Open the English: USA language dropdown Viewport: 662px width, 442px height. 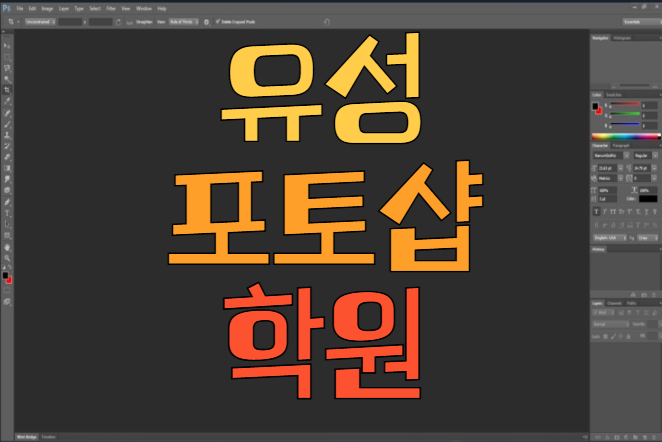click(x=610, y=238)
